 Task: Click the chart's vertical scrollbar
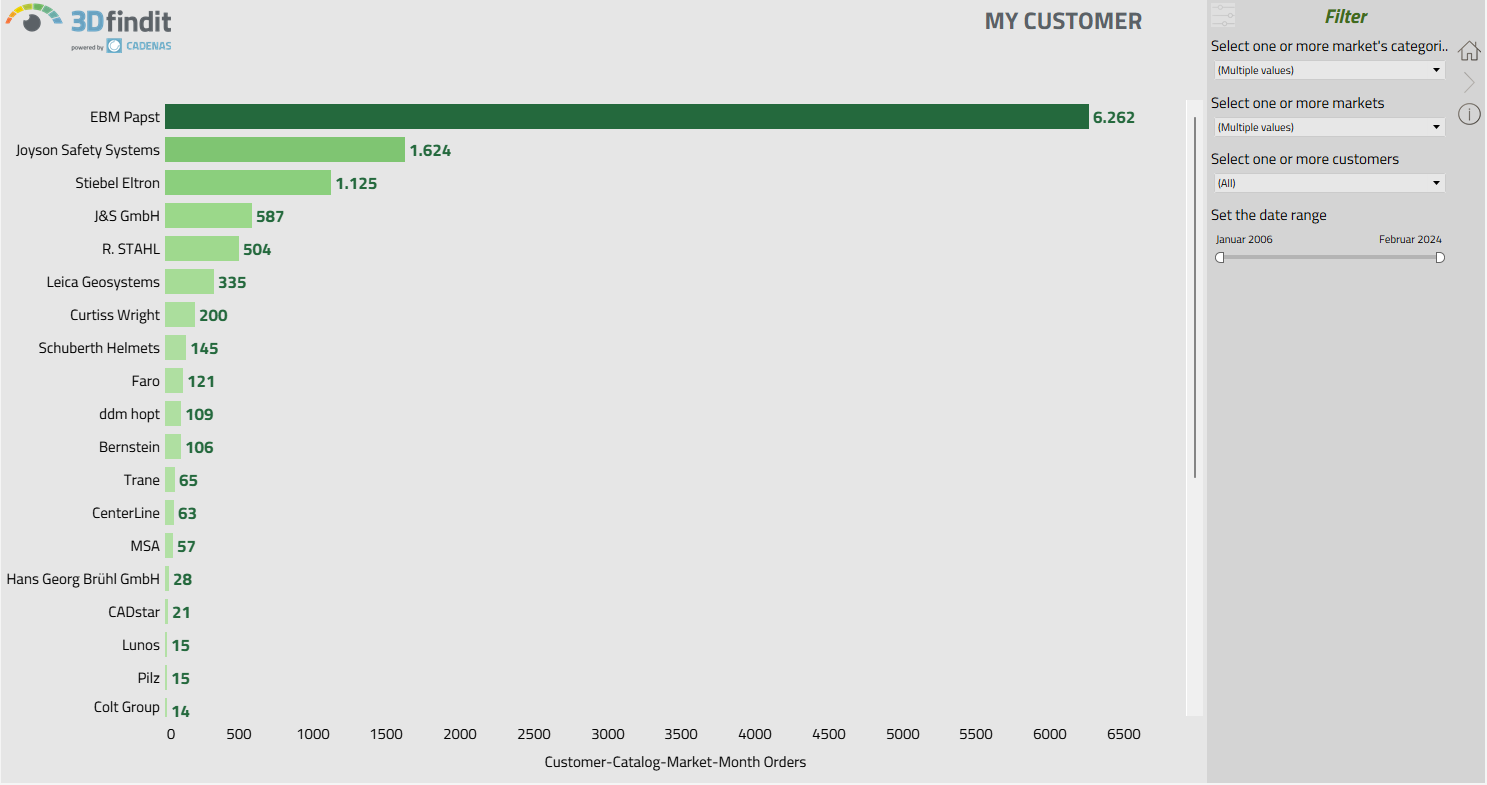(x=1194, y=300)
